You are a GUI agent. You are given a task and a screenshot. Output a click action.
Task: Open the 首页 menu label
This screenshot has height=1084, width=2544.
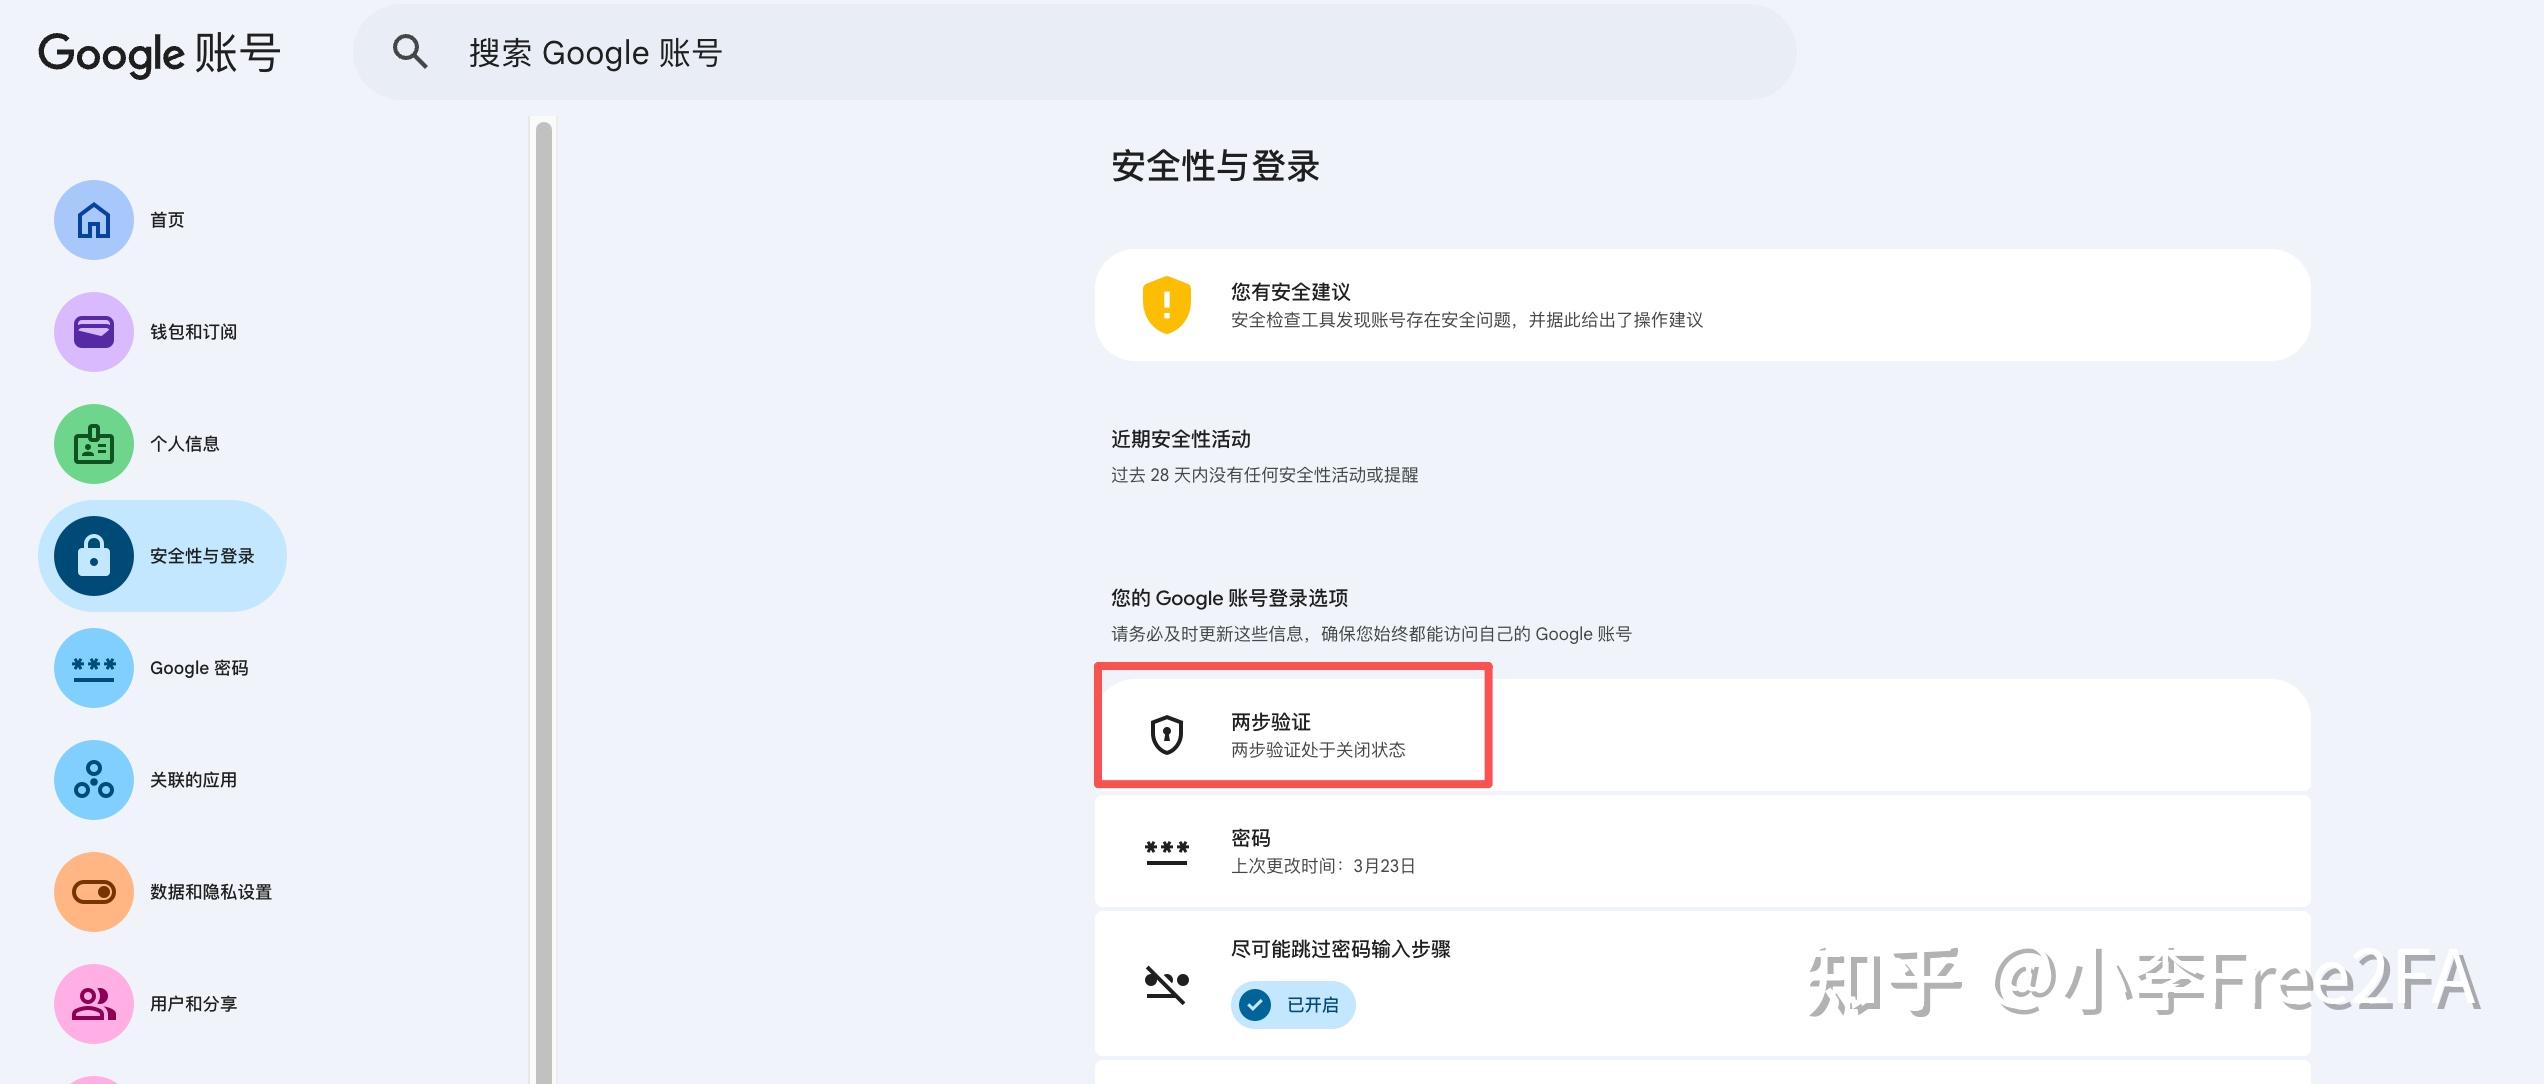point(167,220)
